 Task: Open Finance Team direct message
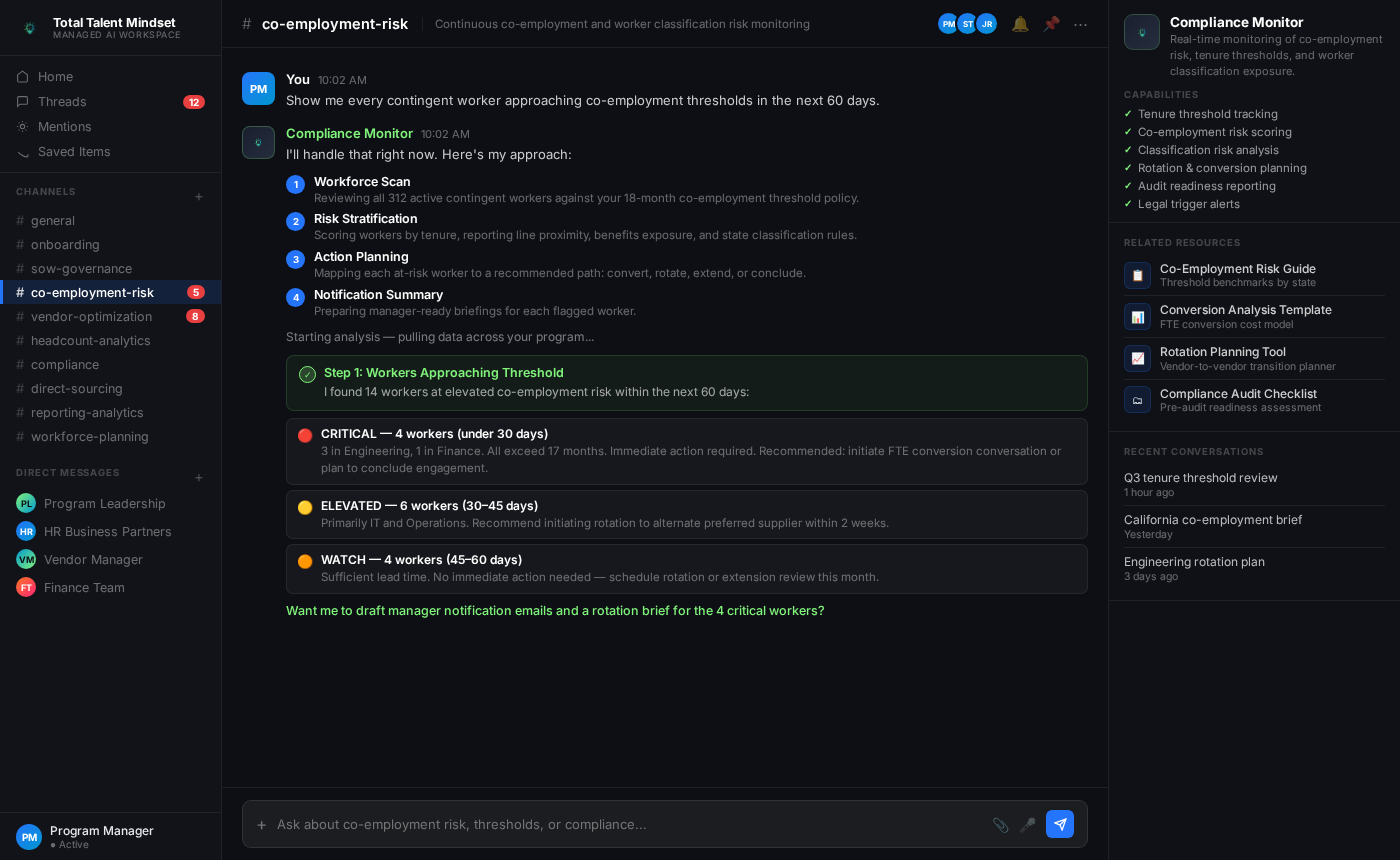[x=110, y=587]
